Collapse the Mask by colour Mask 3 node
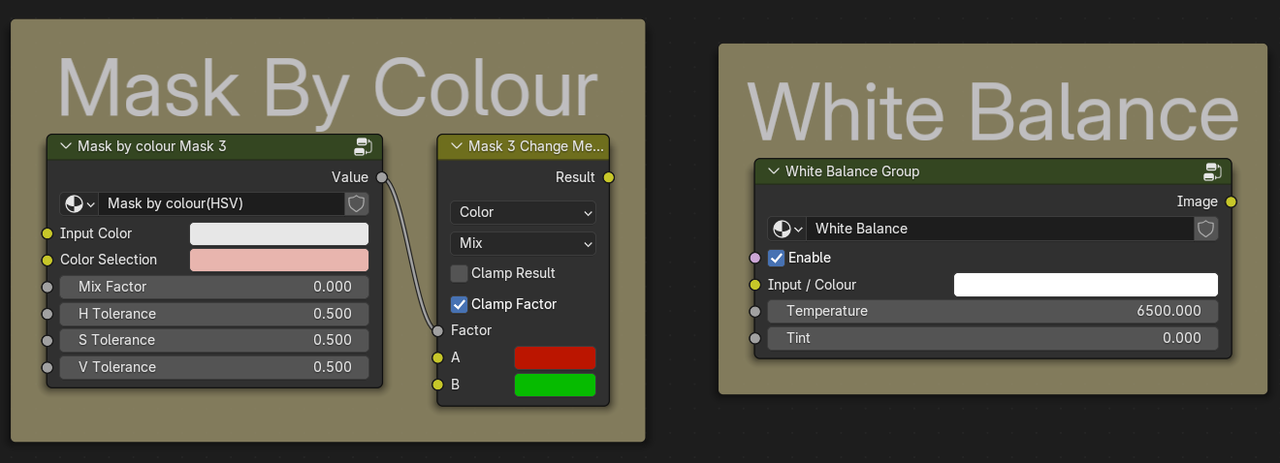The height and width of the screenshot is (463, 1280). (66, 146)
